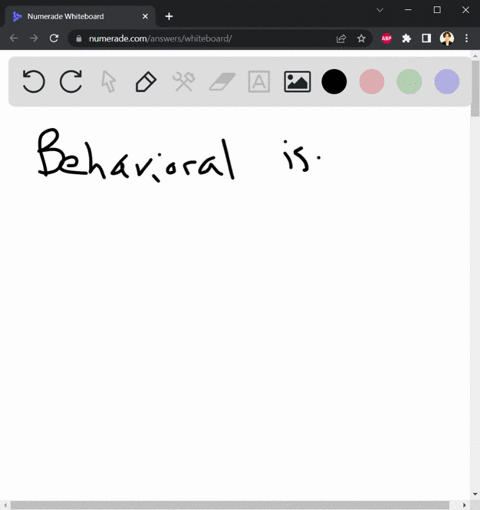
Task: Select the pointer selection tool
Action: (109, 81)
